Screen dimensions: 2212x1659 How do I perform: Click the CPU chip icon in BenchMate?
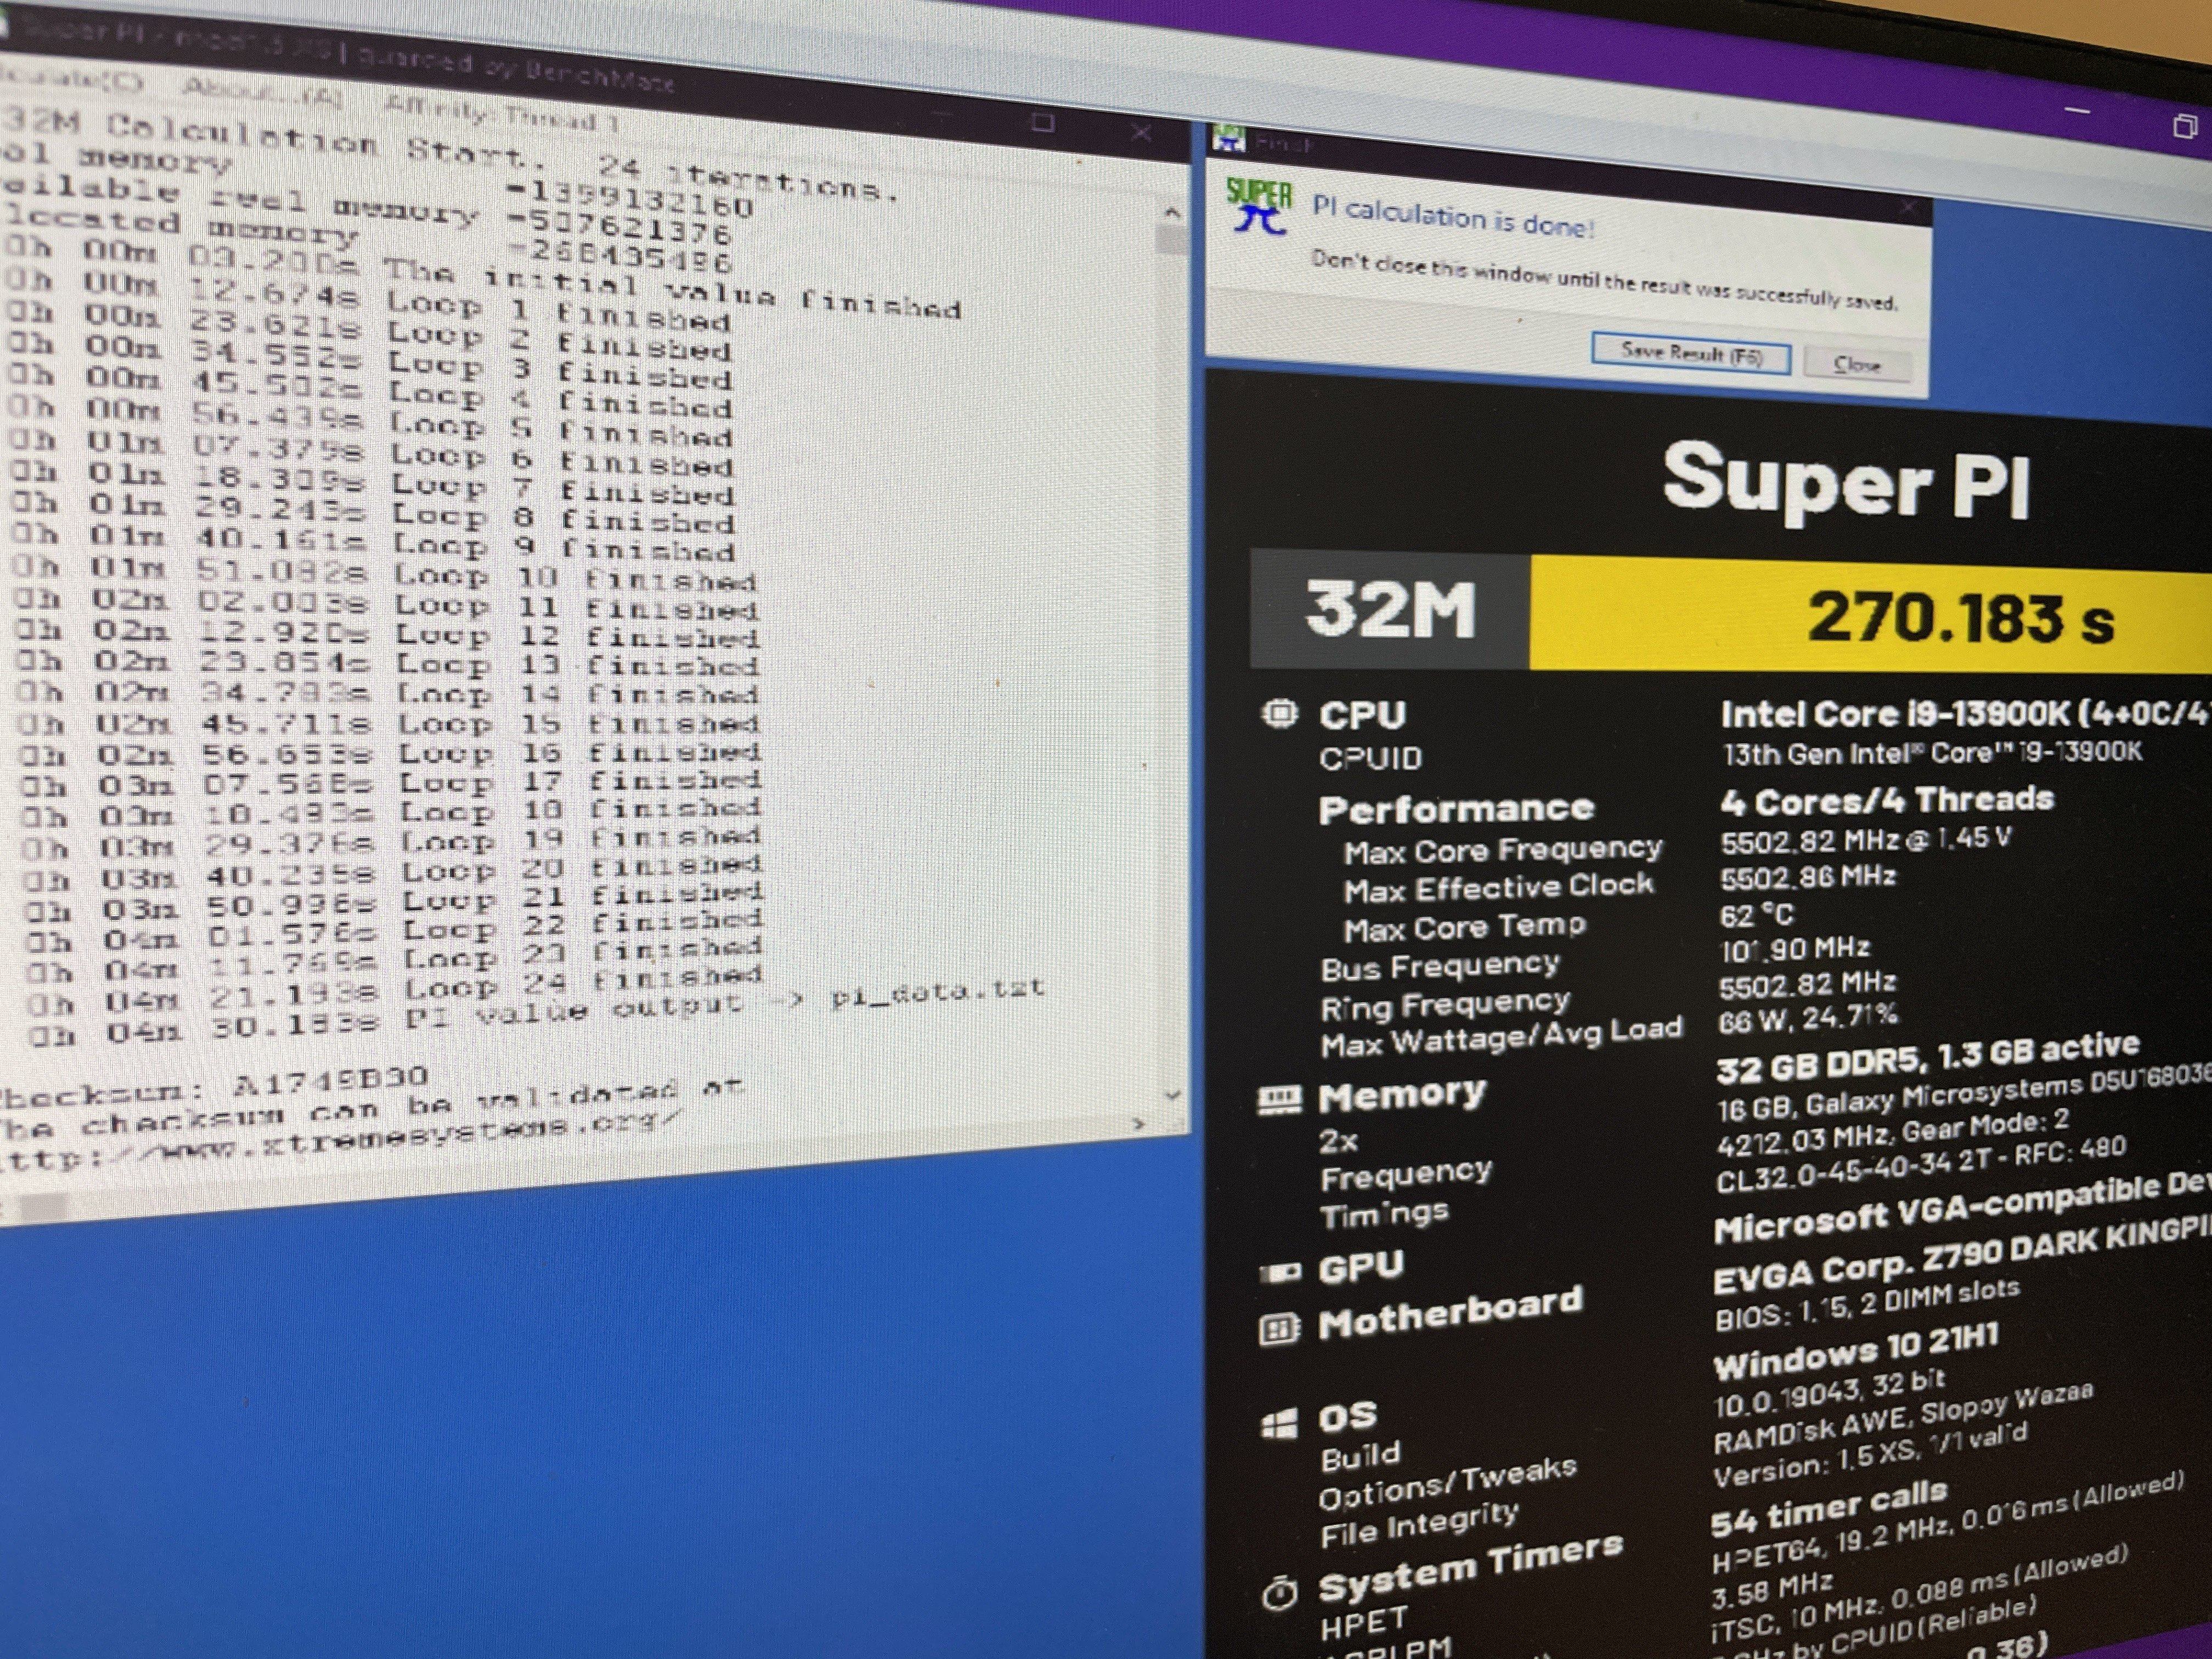coord(1279,714)
